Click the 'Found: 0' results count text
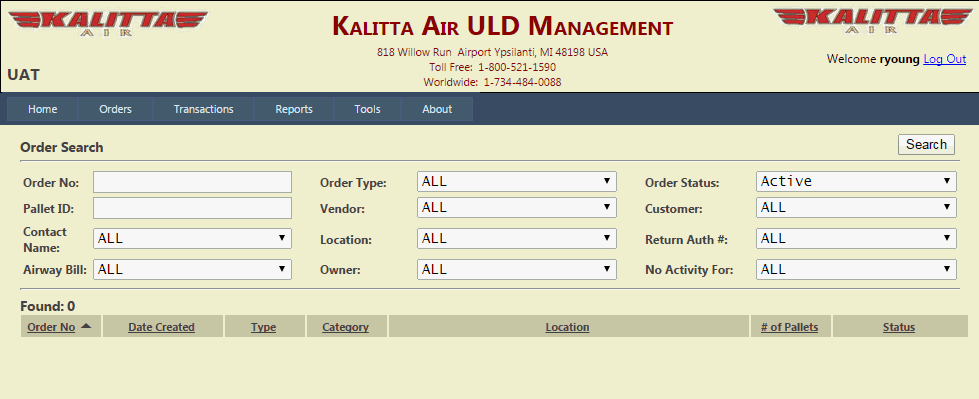 click(47, 307)
